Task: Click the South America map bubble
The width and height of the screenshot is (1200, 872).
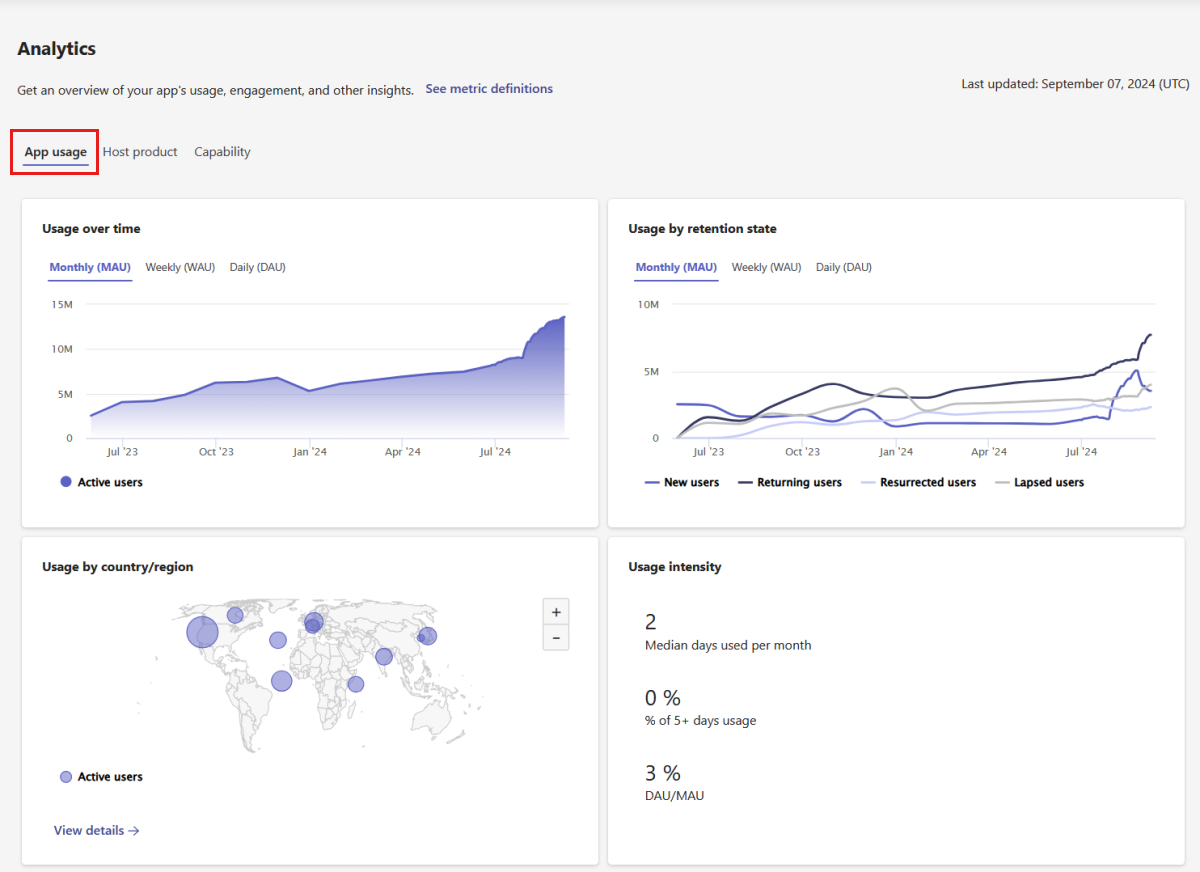Action: tap(281, 681)
